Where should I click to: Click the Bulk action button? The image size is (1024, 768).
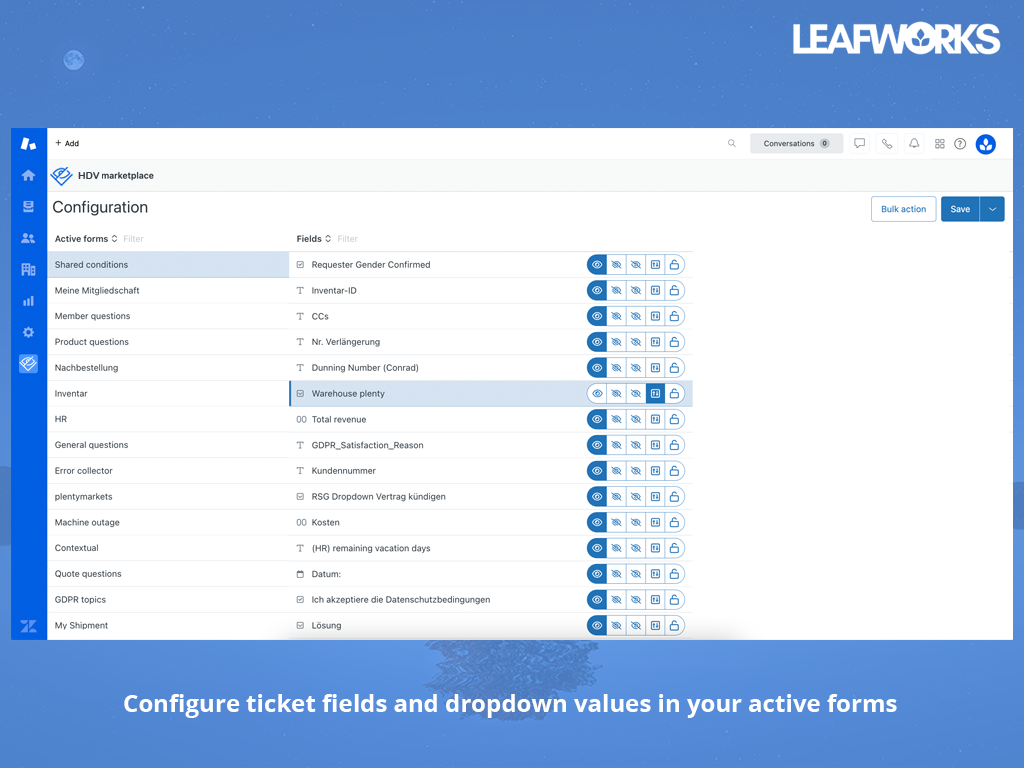click(x=903, y=209)
